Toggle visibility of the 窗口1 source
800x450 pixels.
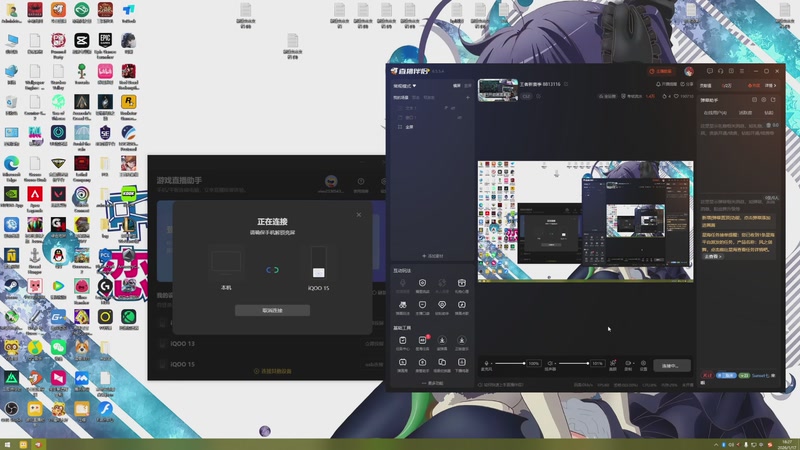(x=460, y=117)
